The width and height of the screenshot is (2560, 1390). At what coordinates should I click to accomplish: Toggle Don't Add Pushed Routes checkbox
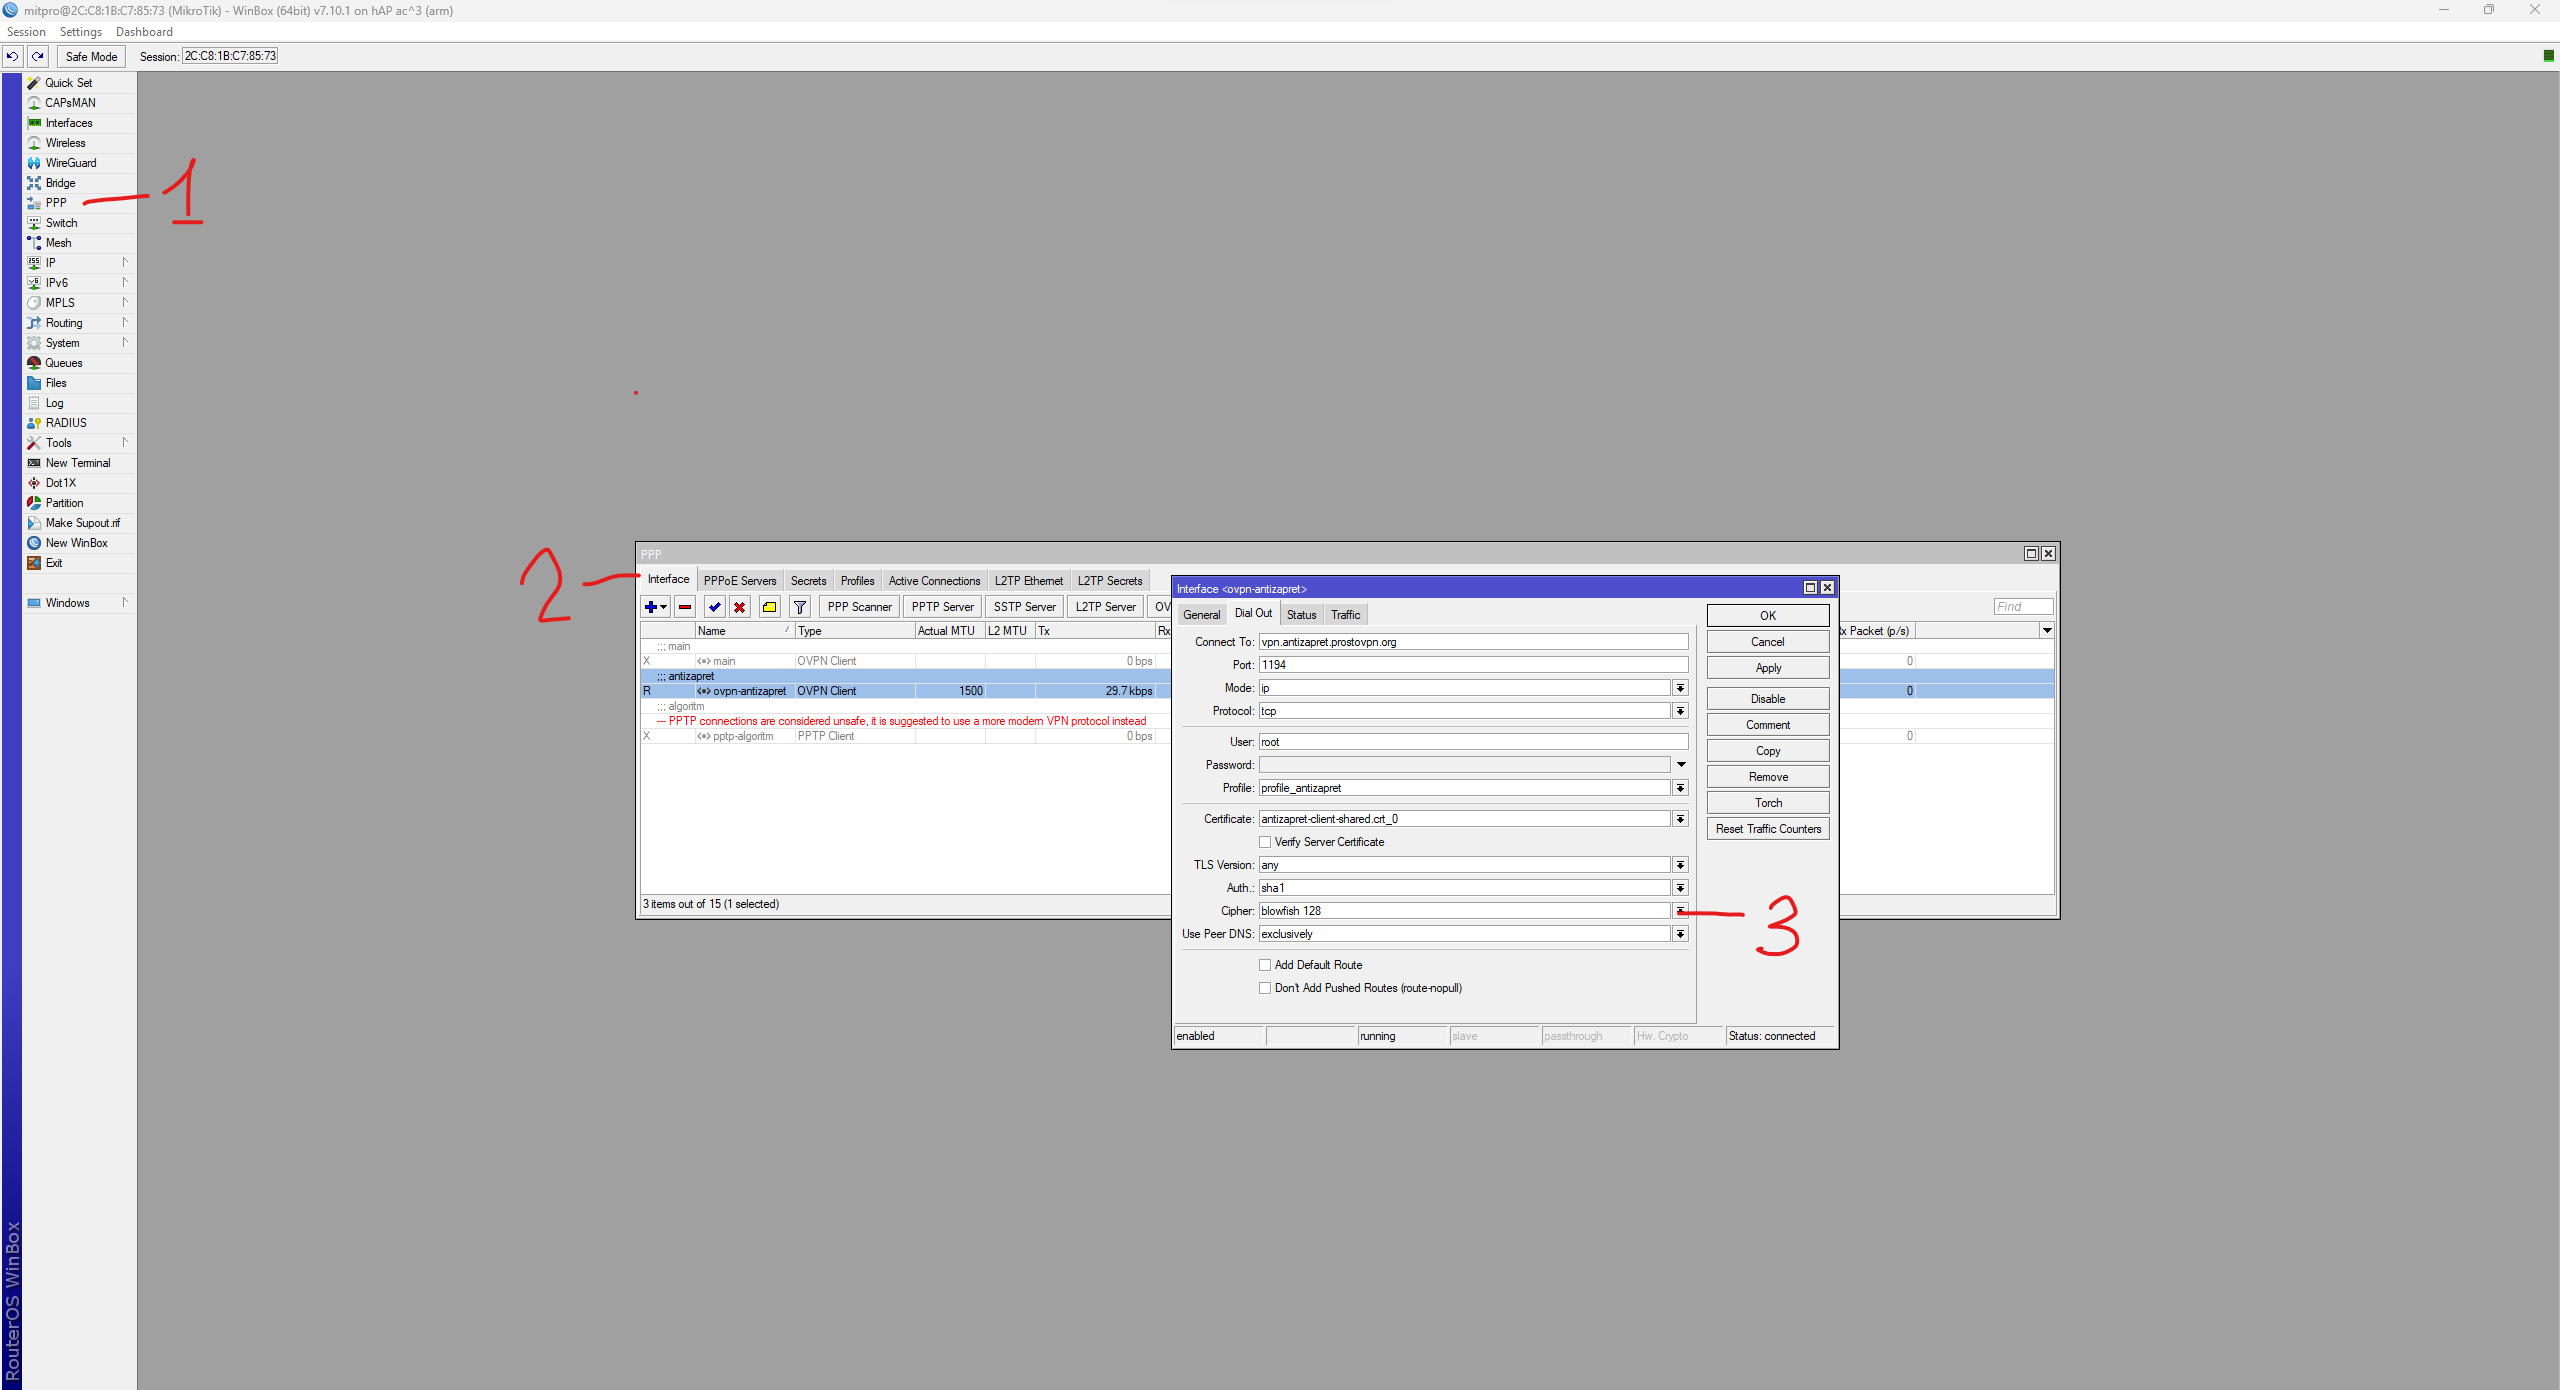point(1266,988)
